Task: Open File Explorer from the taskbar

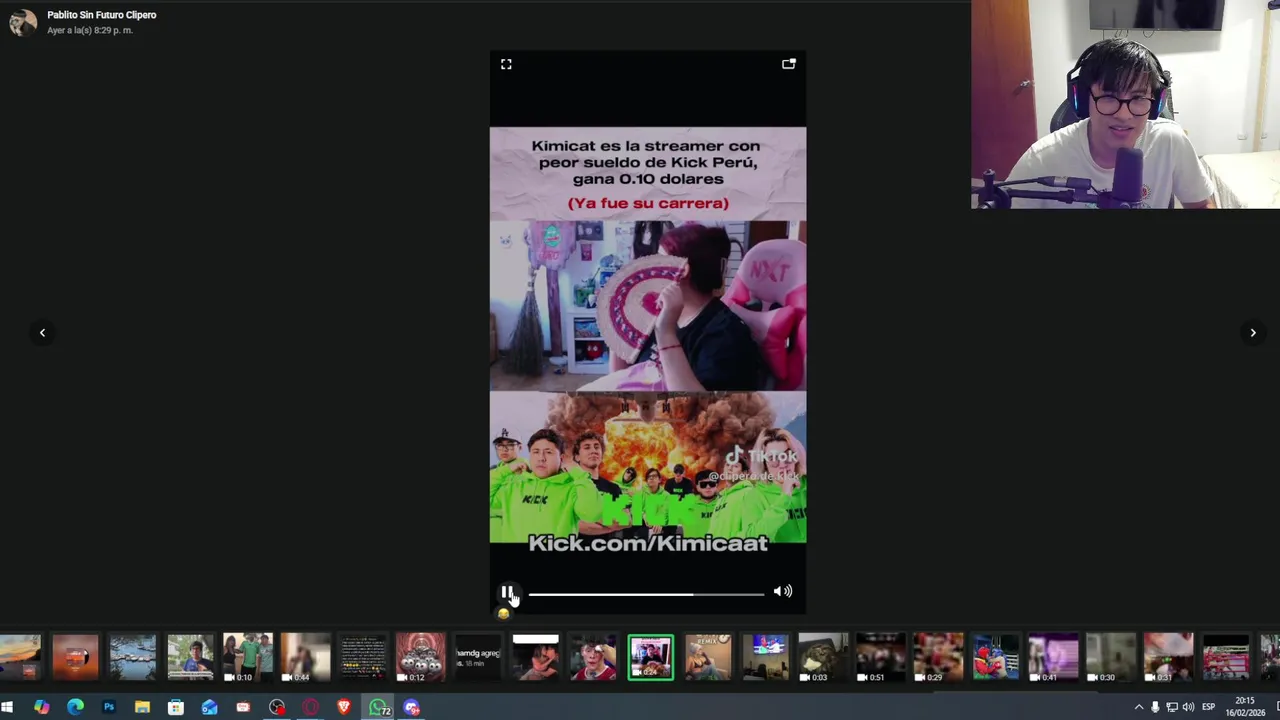Action: (142, 707)
